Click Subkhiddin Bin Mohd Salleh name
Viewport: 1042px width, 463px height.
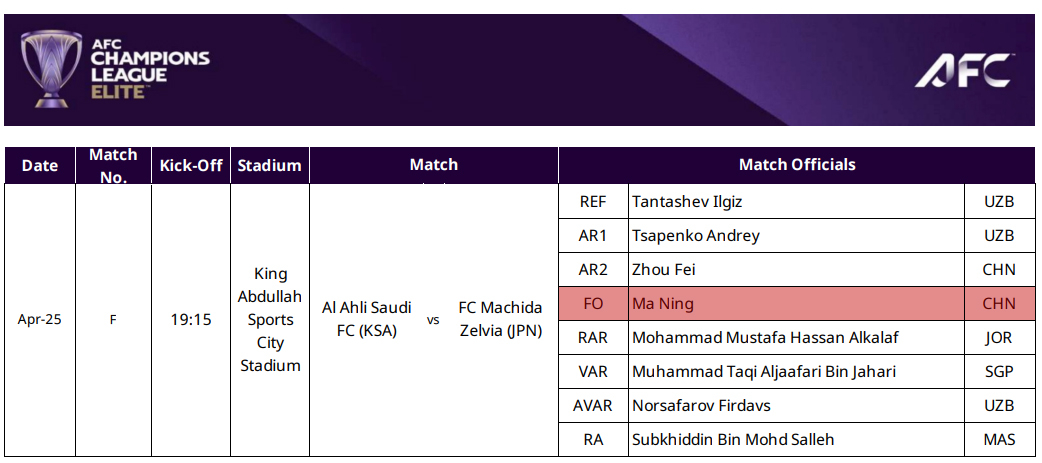(733, 440)
